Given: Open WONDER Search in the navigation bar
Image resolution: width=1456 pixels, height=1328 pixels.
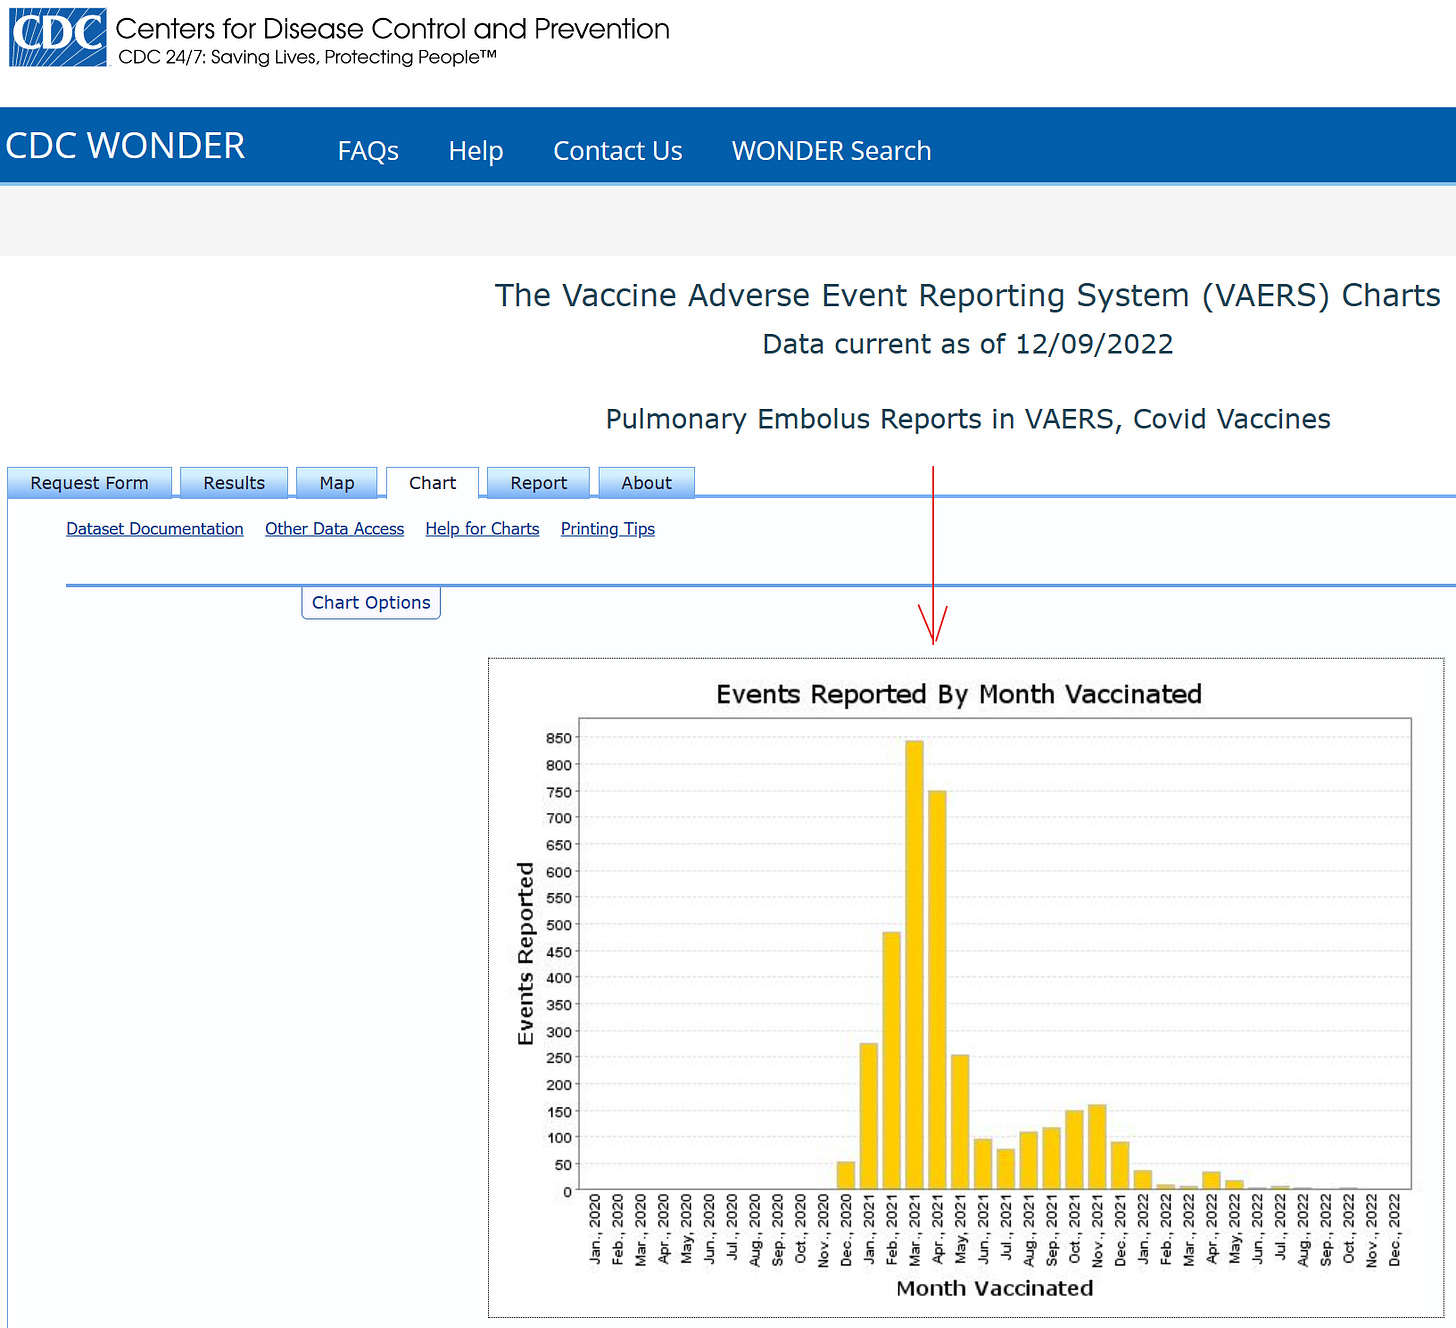Looking at the screenshot, I should [831, 151].
